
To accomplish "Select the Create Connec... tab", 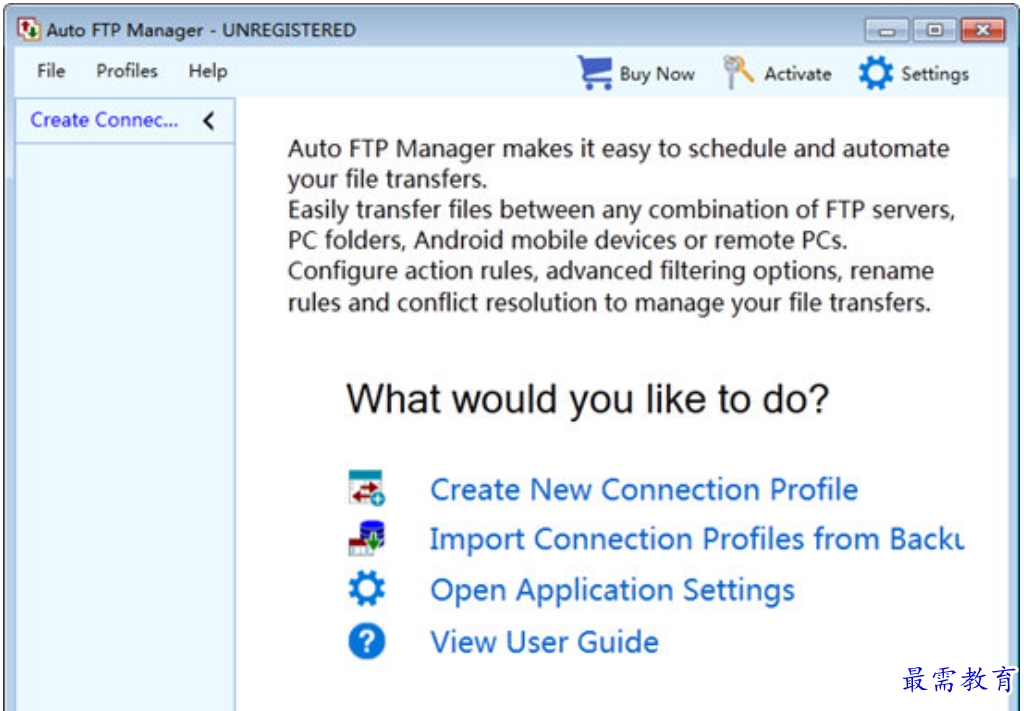I will pos(104,120).
